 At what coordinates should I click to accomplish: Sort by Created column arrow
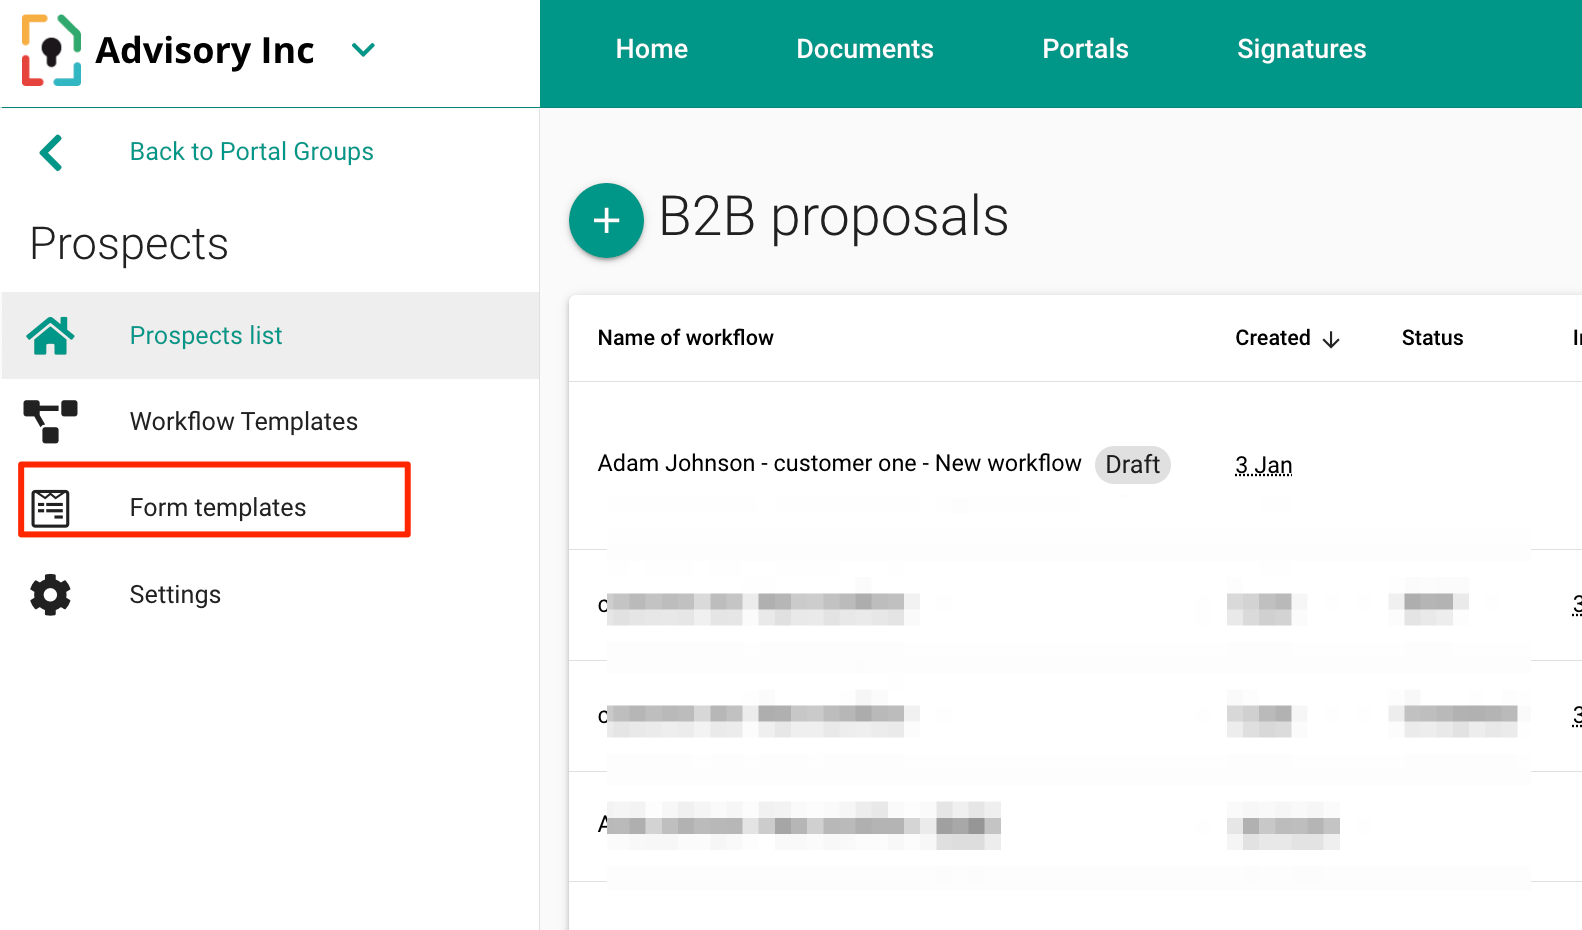point(1331,340)
